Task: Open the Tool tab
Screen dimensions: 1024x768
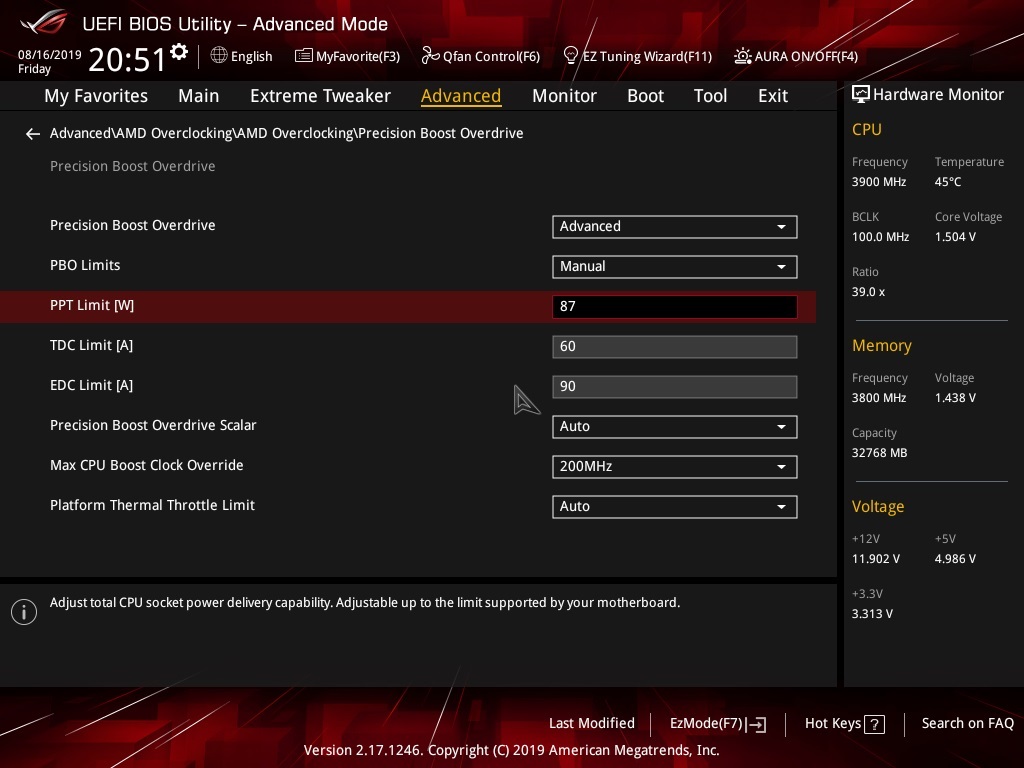Action: tap(710, 96)
